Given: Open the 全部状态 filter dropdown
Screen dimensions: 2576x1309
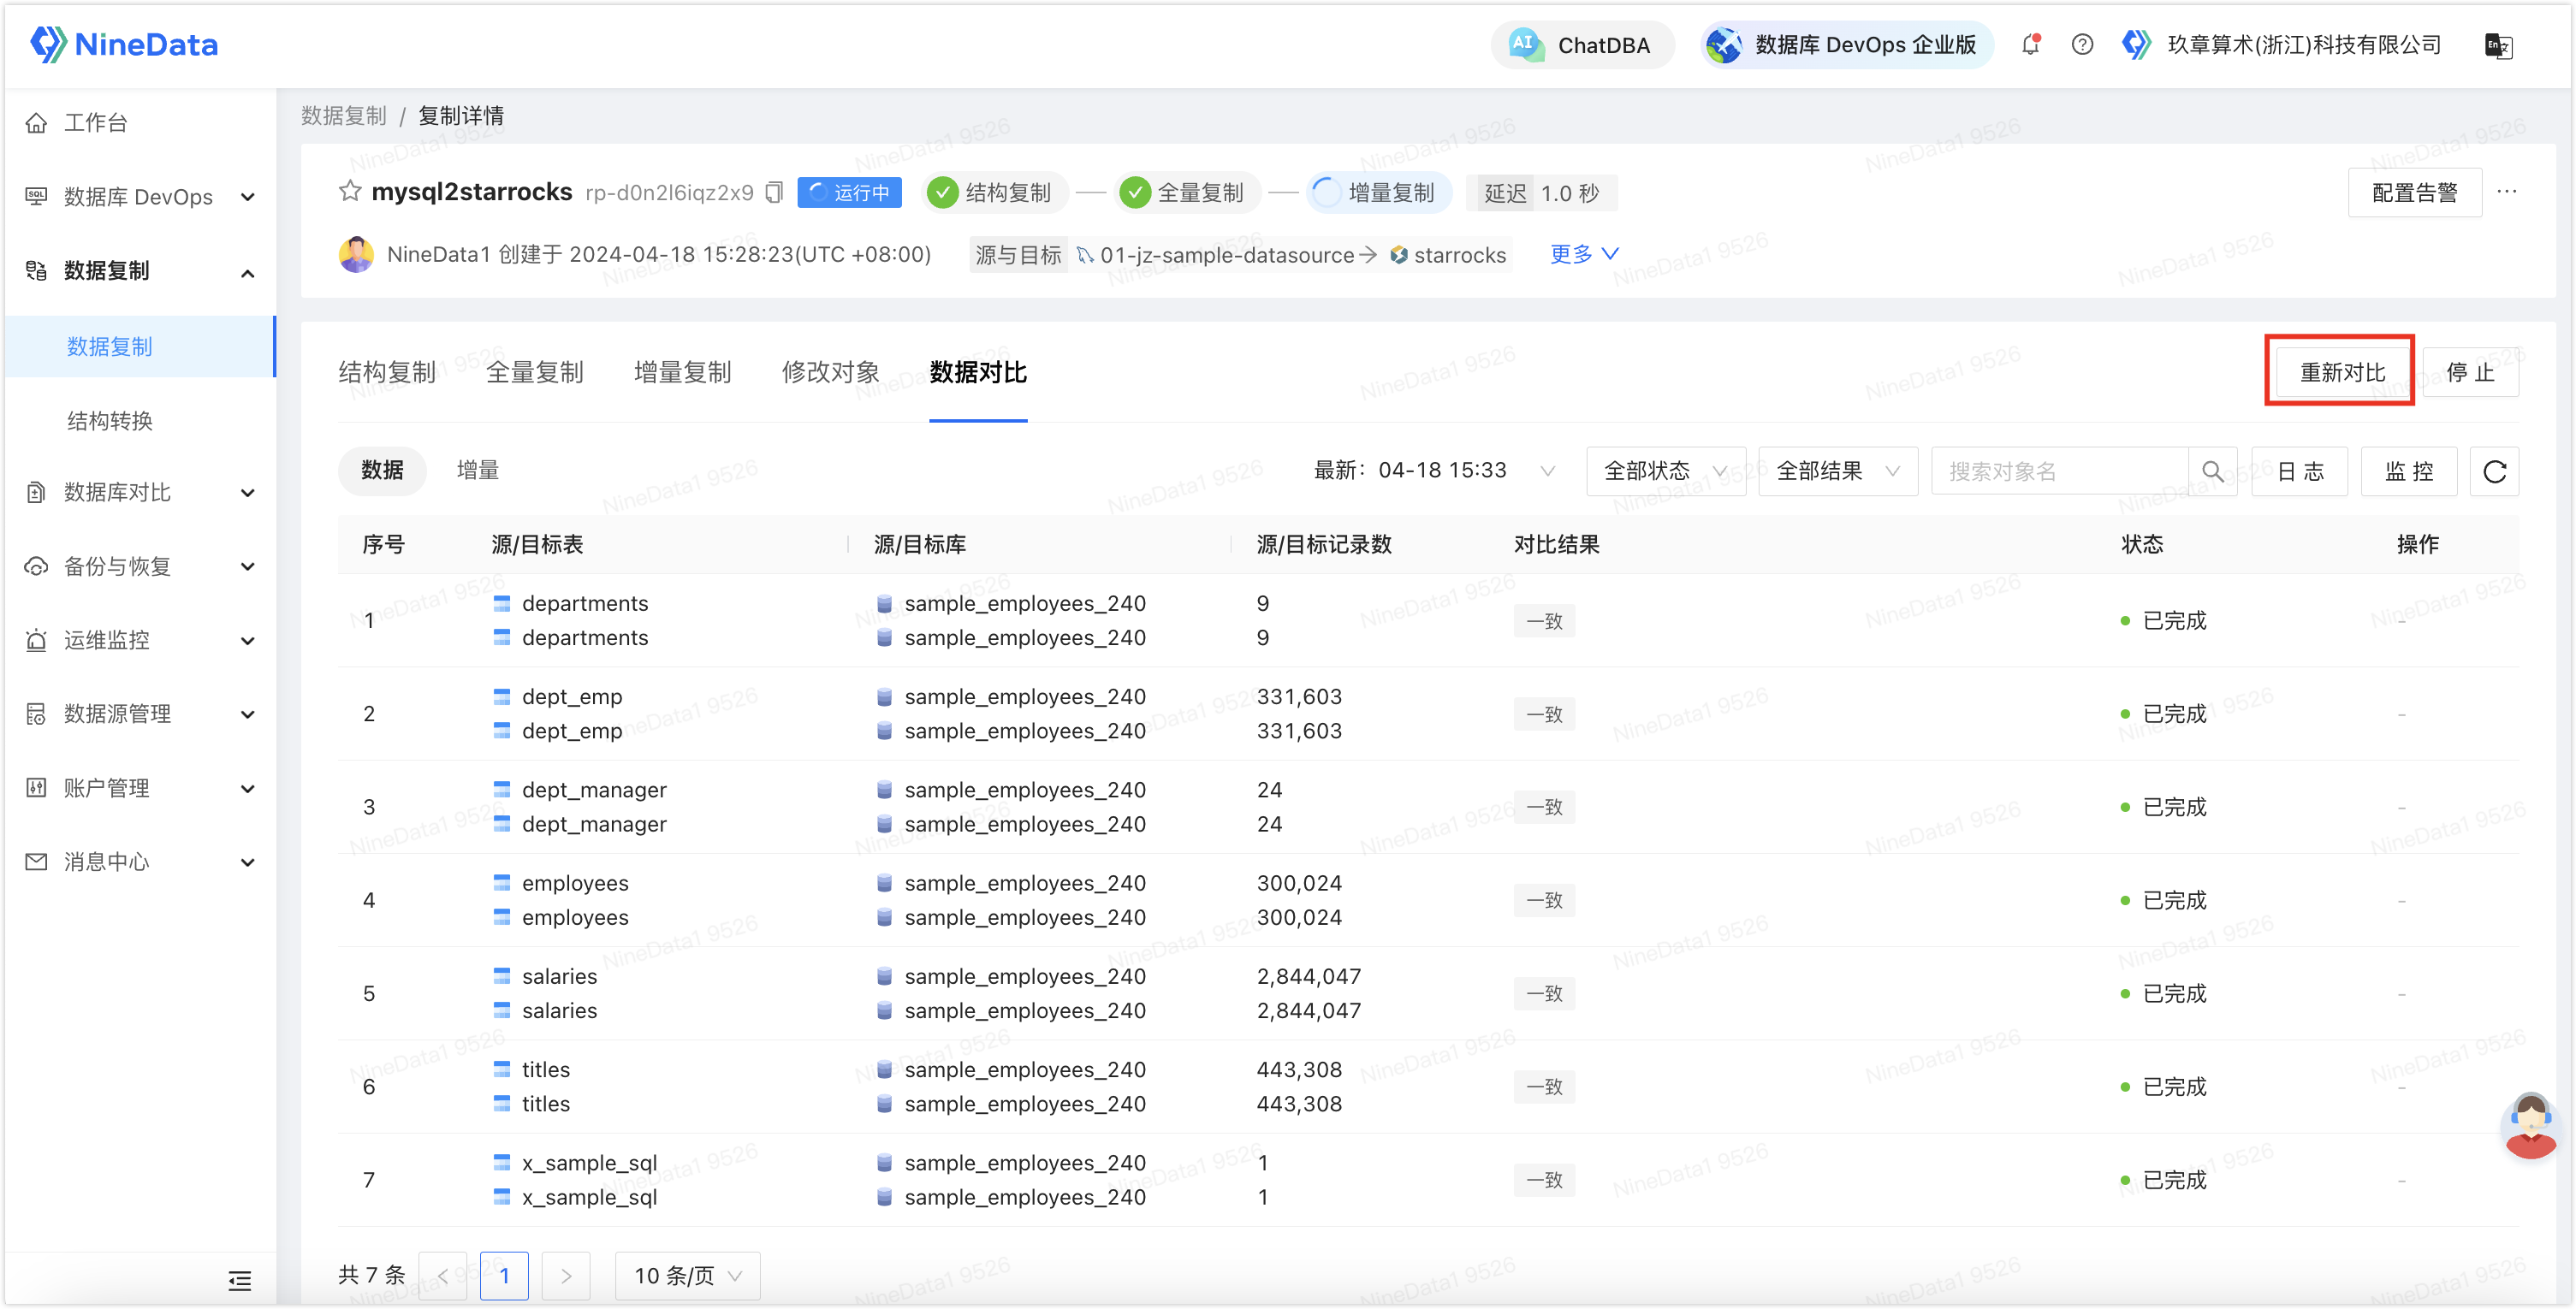Looking at the screenshot, I should click(1666, 470).
